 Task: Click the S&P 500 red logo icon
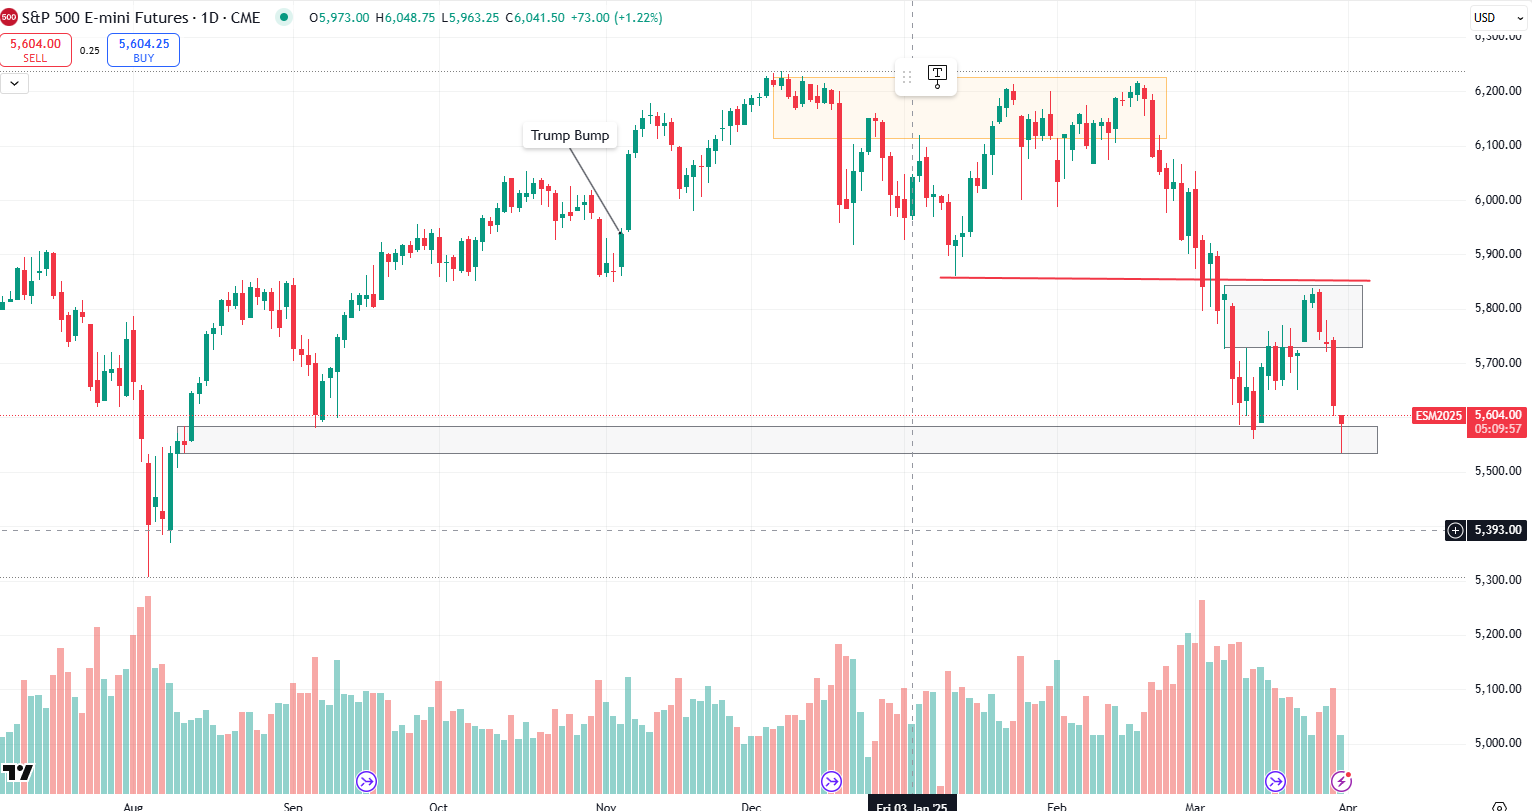9,18
